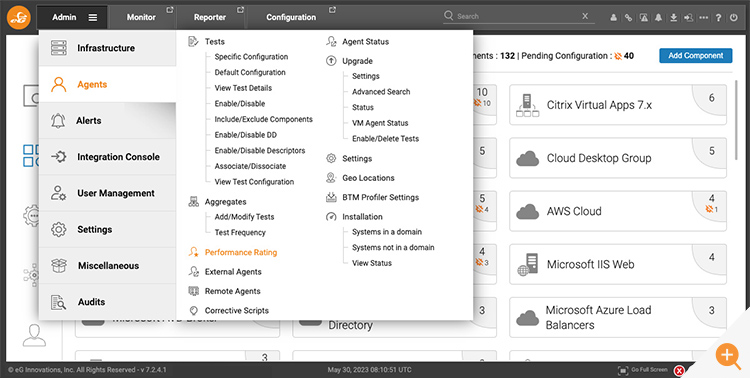Open Monitor tab's new-window icon
Viewport: 750px width, 378px height.
[169, 10]
